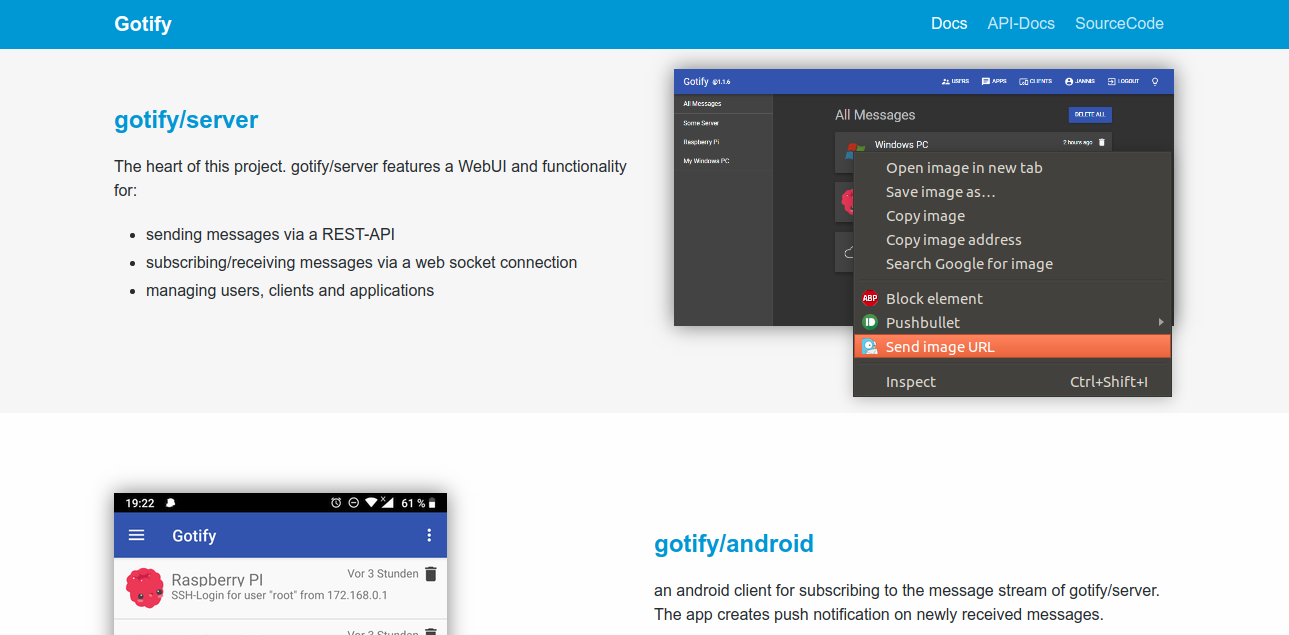The width and height of the screenshot is (1289, 635).
Task: Open the API-Docs link
Action: point(1021,23)
